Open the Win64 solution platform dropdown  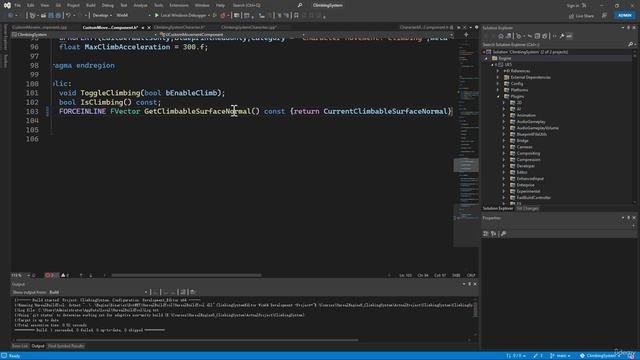pos(133,16)
